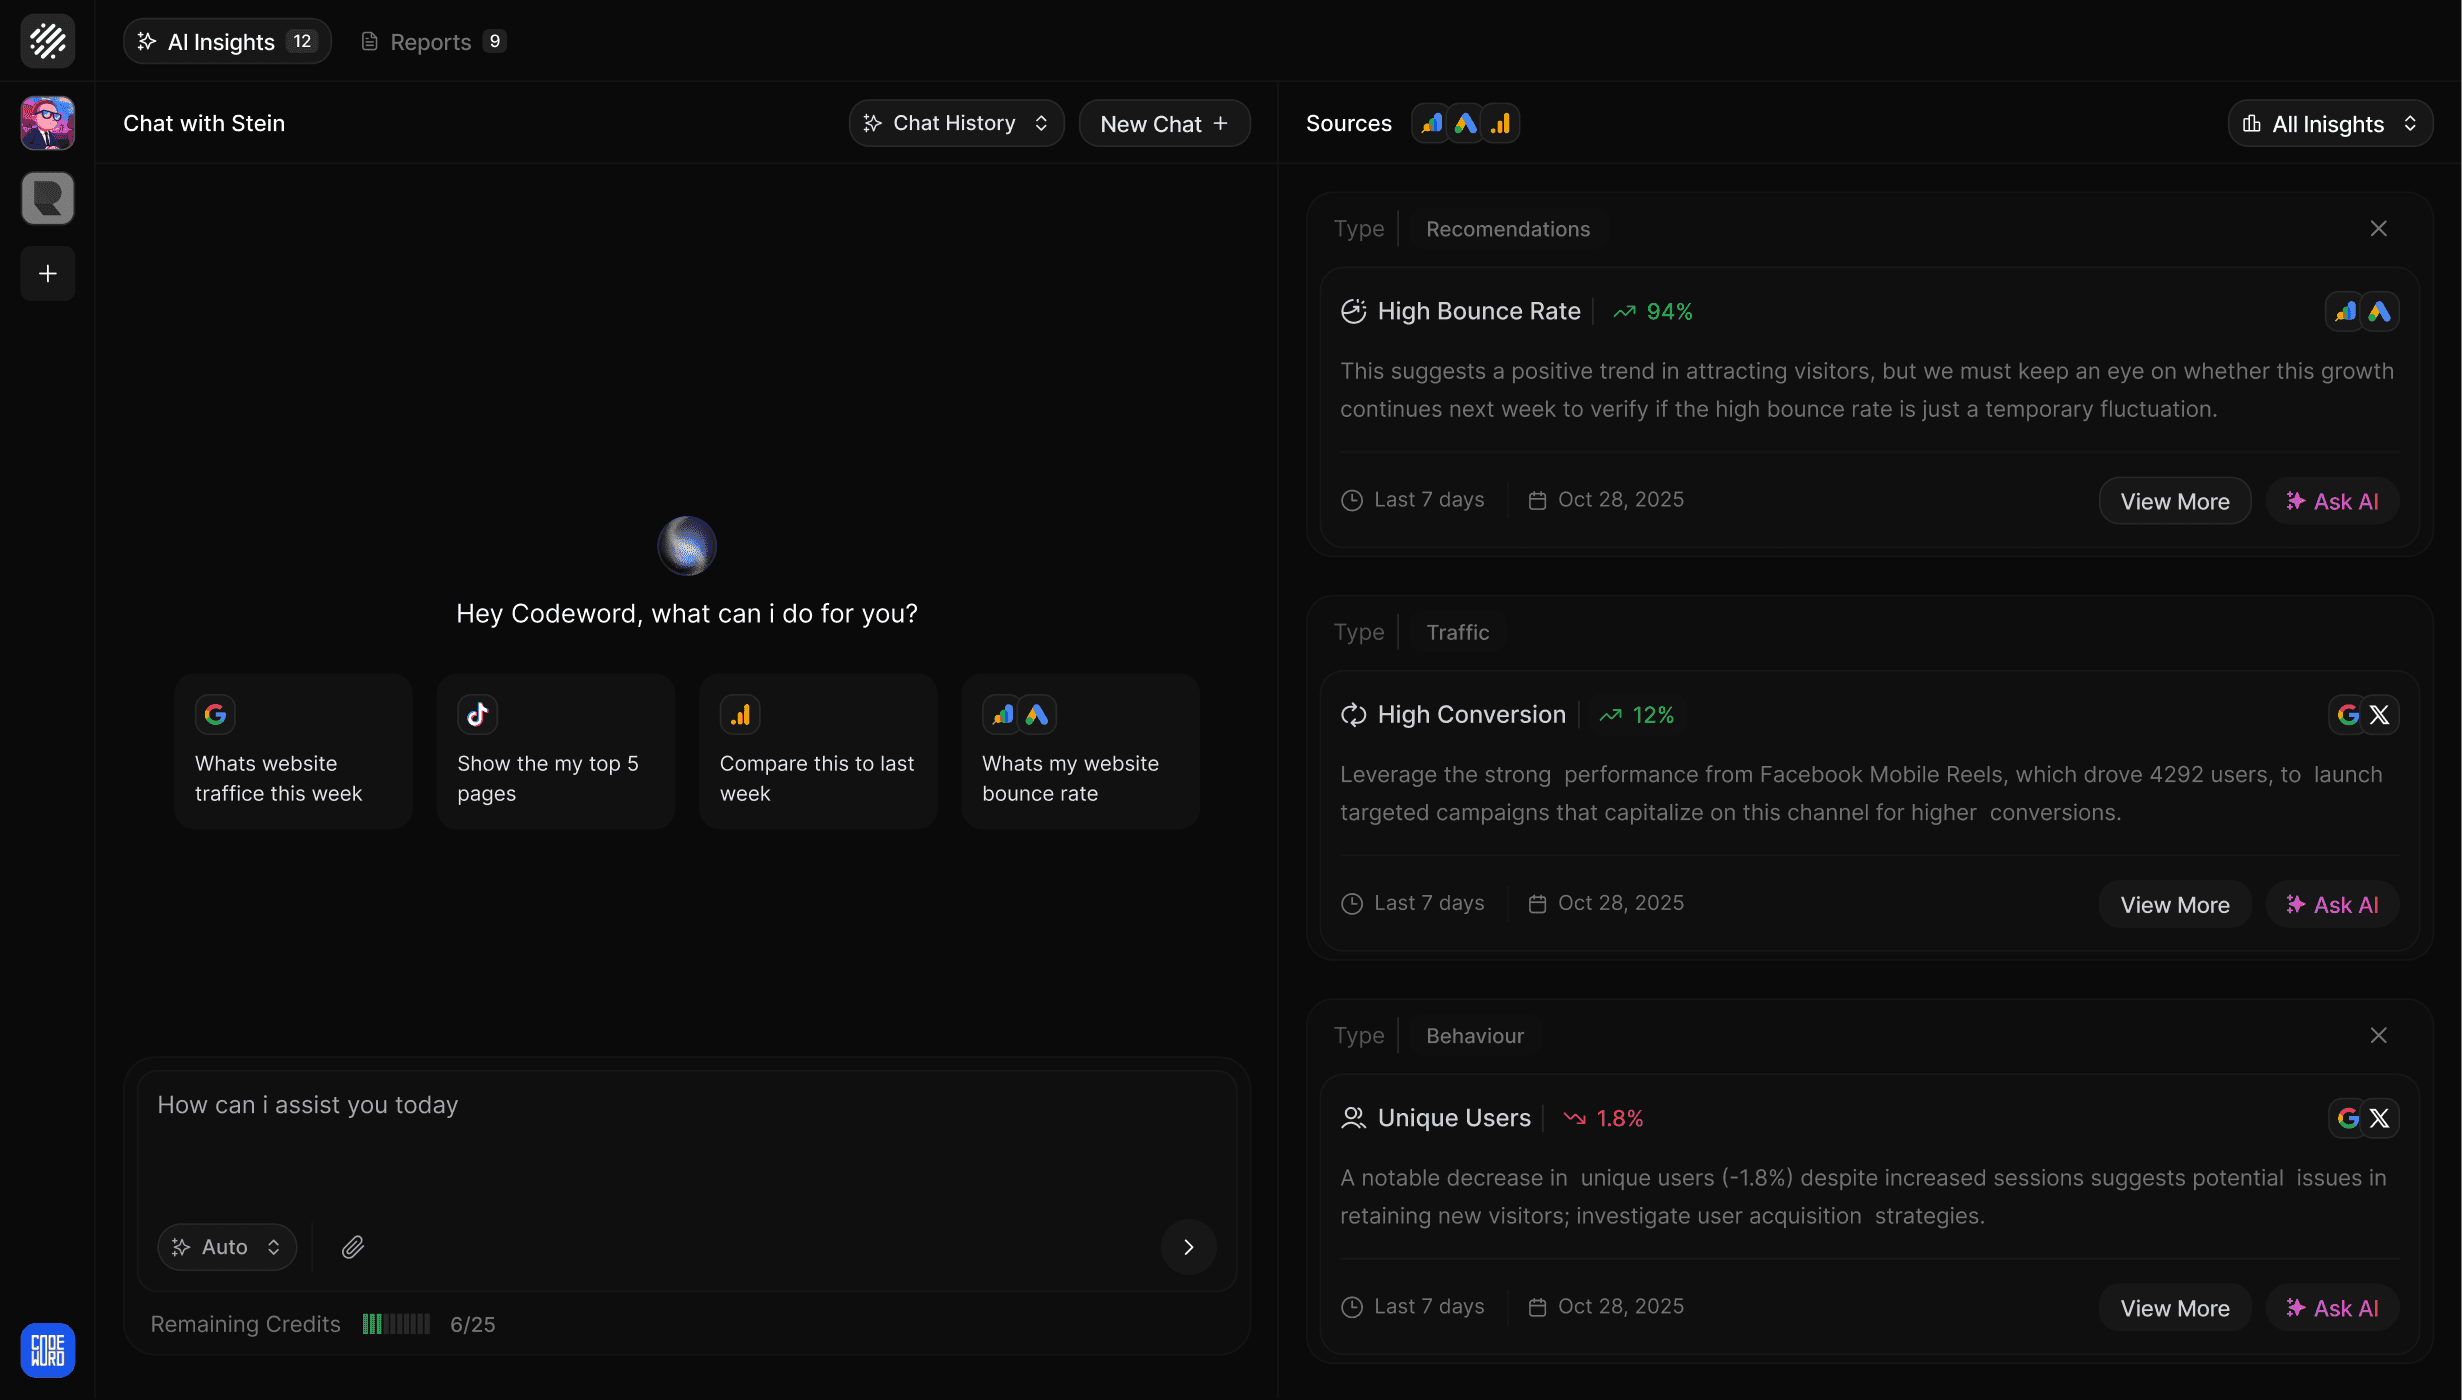
Task: Click the Stein orb avatar
Action: click(687, 546)
